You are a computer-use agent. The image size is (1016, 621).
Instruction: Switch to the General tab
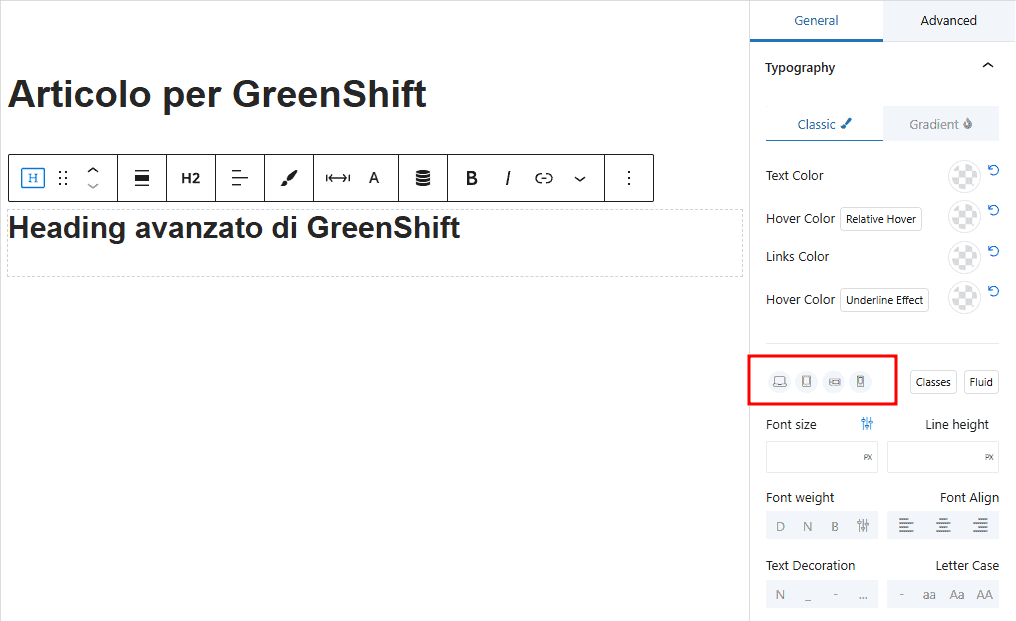[x=816, y=21]
